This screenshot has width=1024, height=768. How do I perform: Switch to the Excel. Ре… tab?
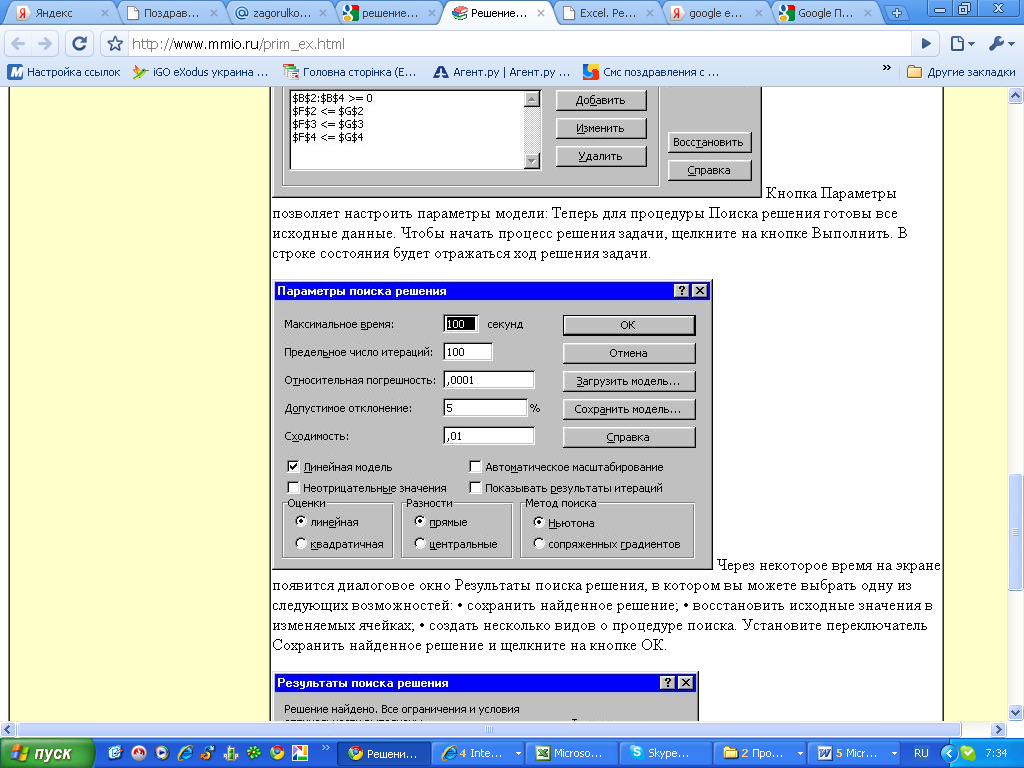coord(608,13)
